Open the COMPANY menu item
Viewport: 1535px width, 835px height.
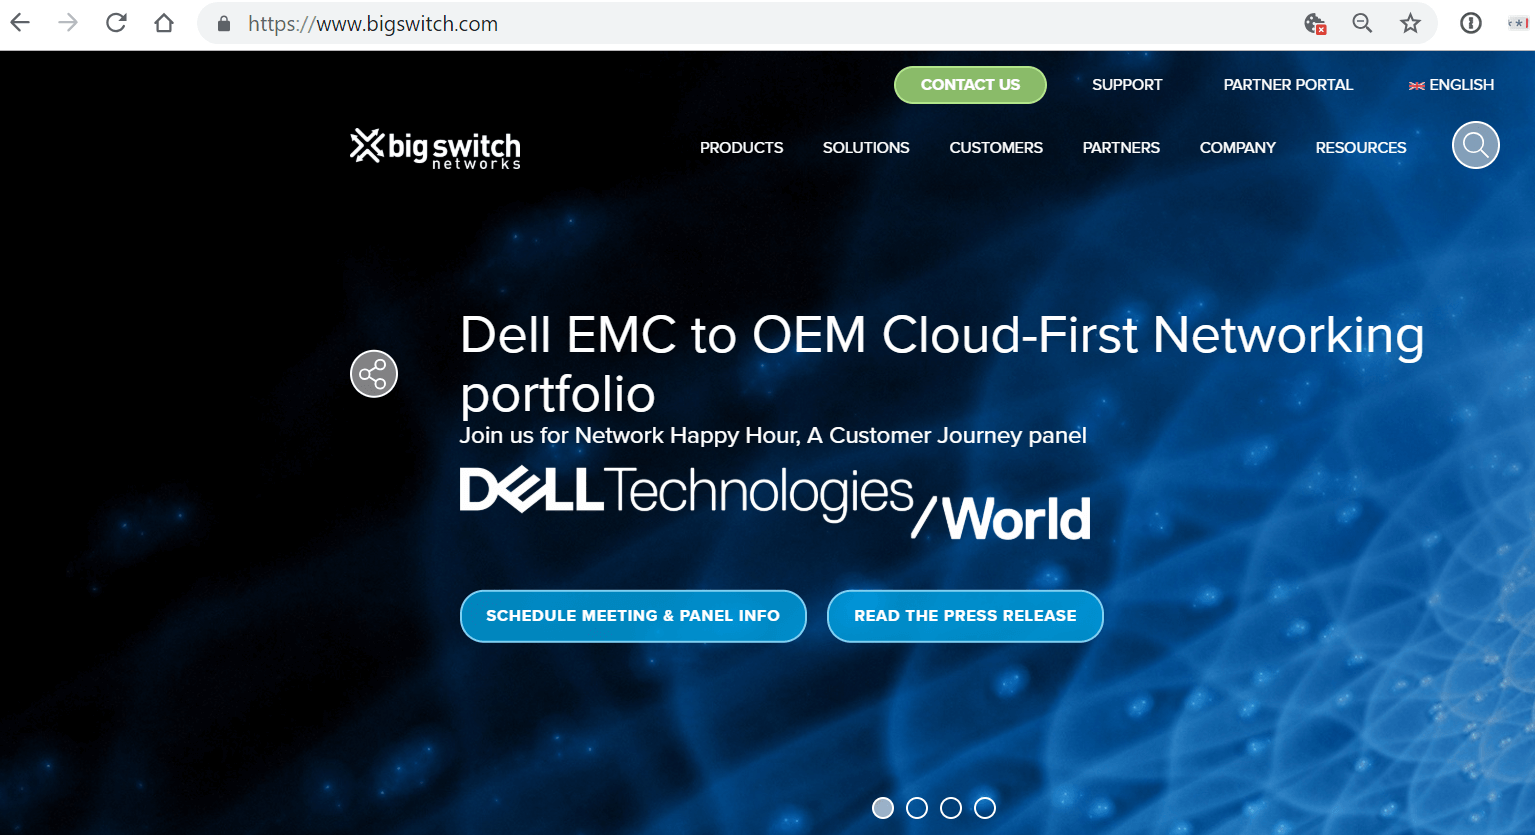(x=1237, y=147)
